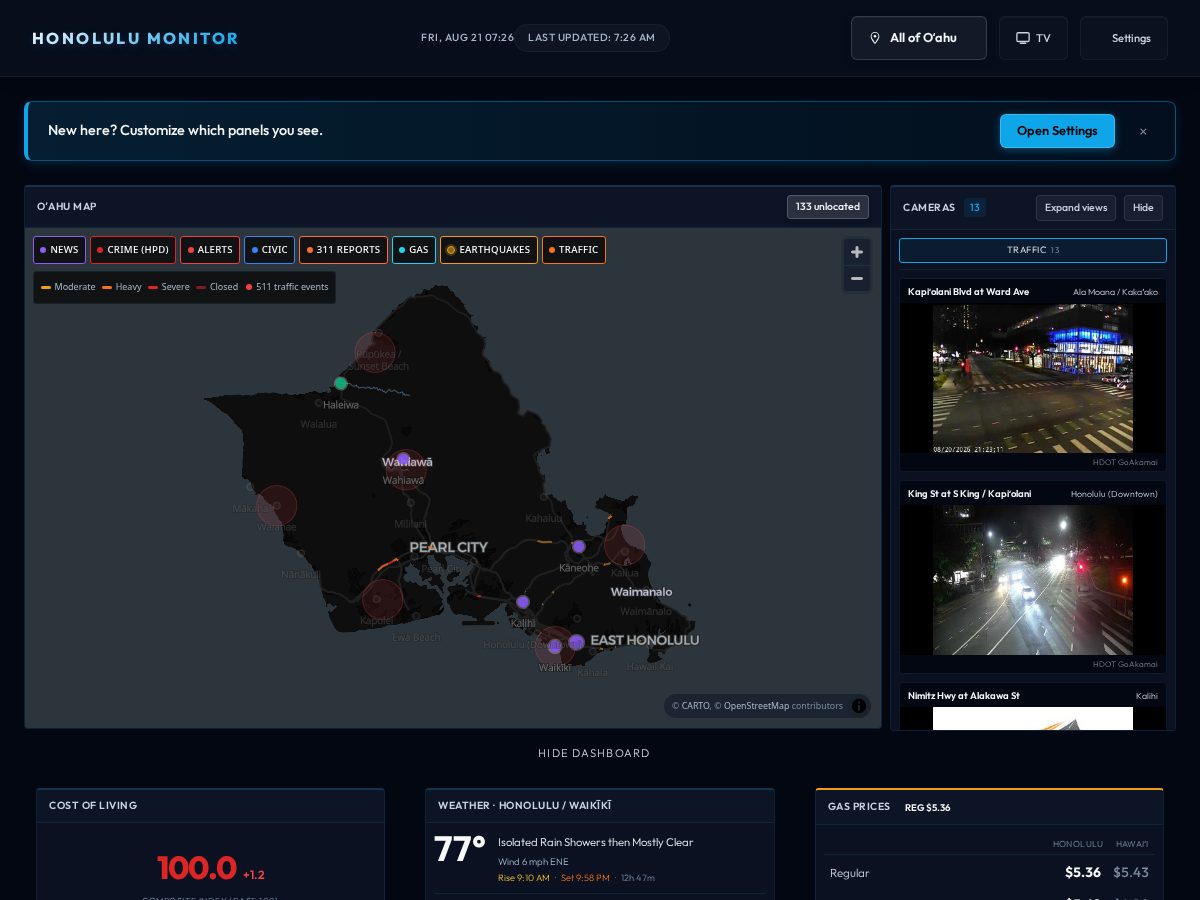Click the location pin icon by All of O'ahu

875,38
